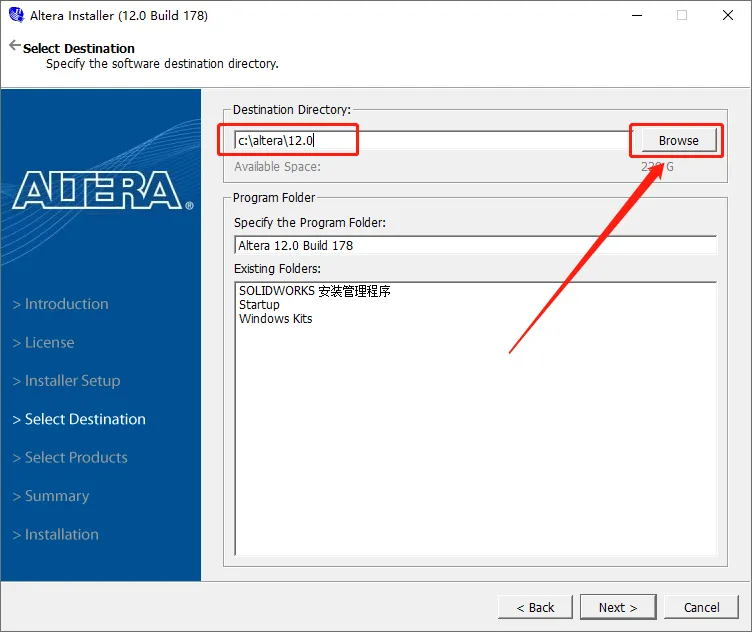Click the Browse button for destination directory

pyautogui.click(x=678, y=140)
